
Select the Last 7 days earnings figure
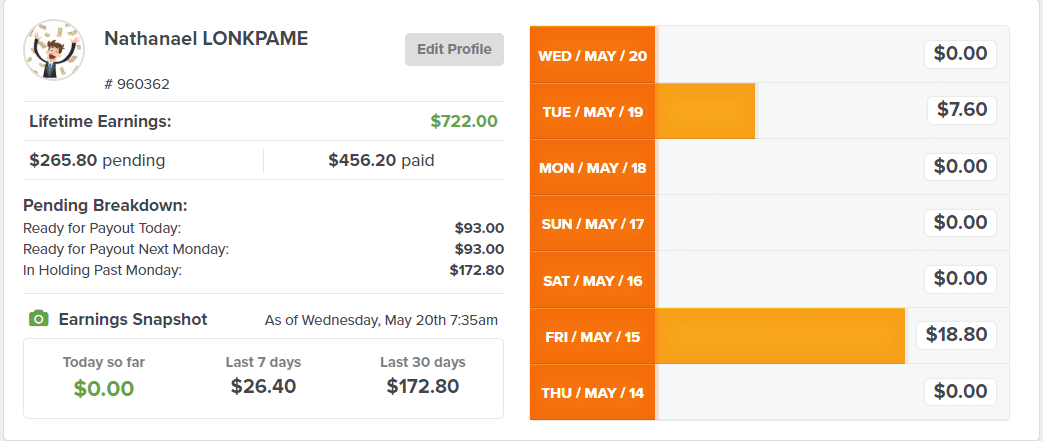(x=263, y=386)
